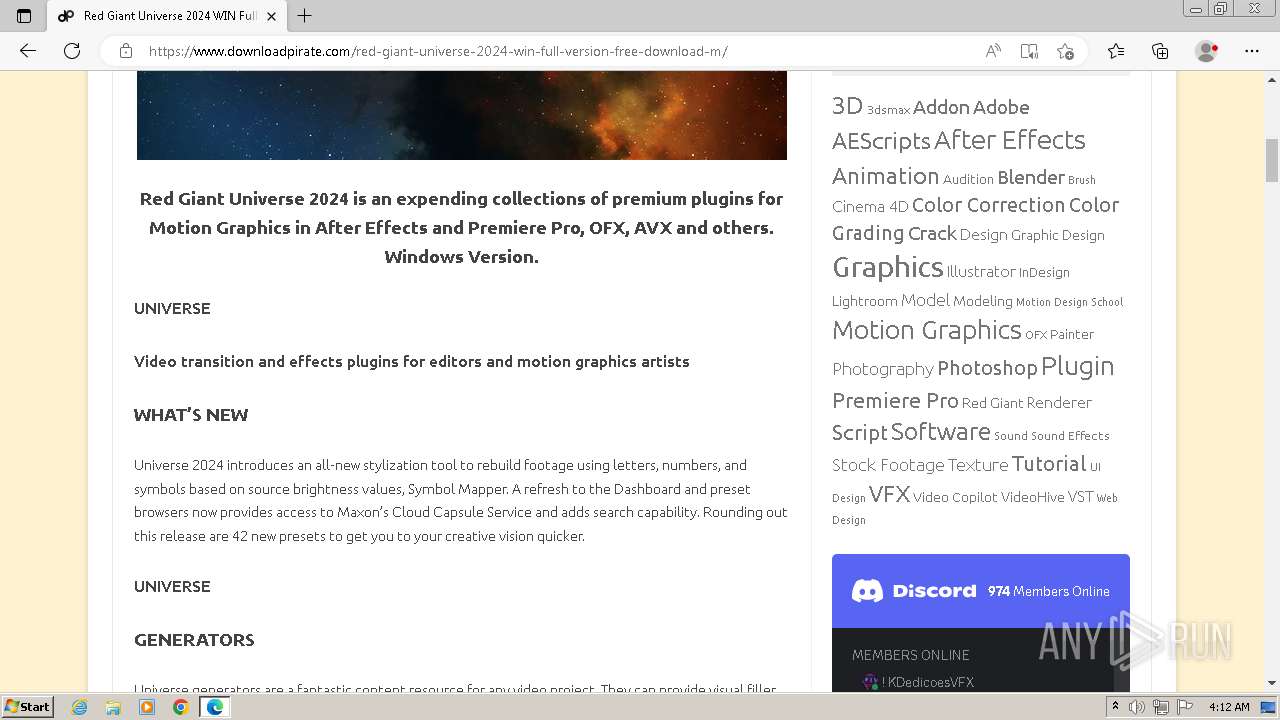Open the Adobe tag link
The image size is (1280, 720).
1001,107
